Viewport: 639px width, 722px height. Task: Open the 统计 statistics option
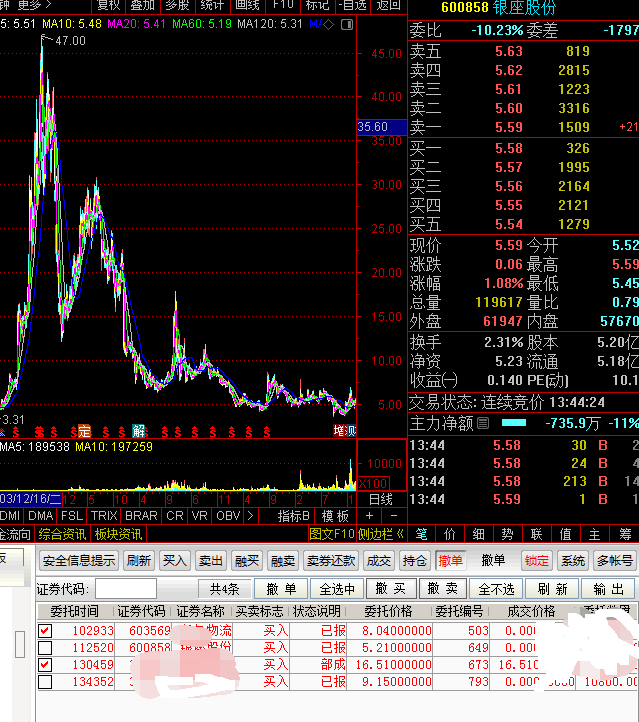tap(212, 5)
